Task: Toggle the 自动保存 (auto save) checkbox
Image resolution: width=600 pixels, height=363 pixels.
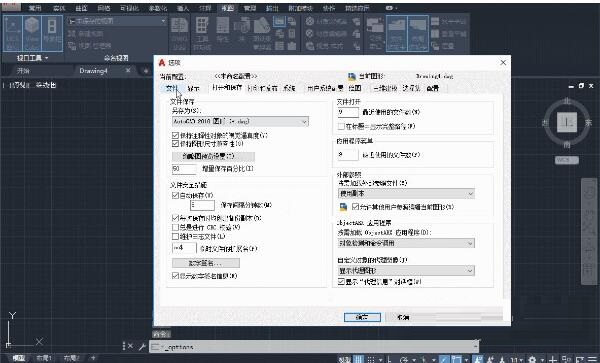Action: pos(175,195)
